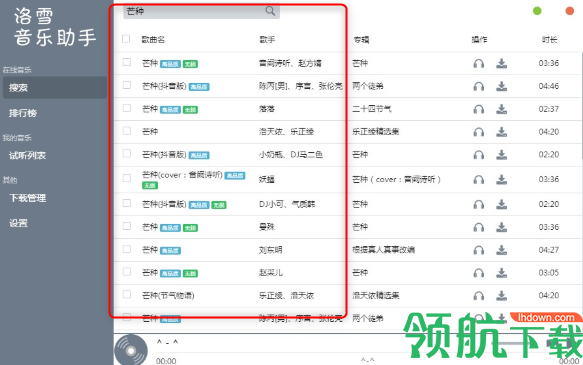Check the box for DJ小可、气质韩 track
Screen dimensions: 583x365
(x=127, y=203)
